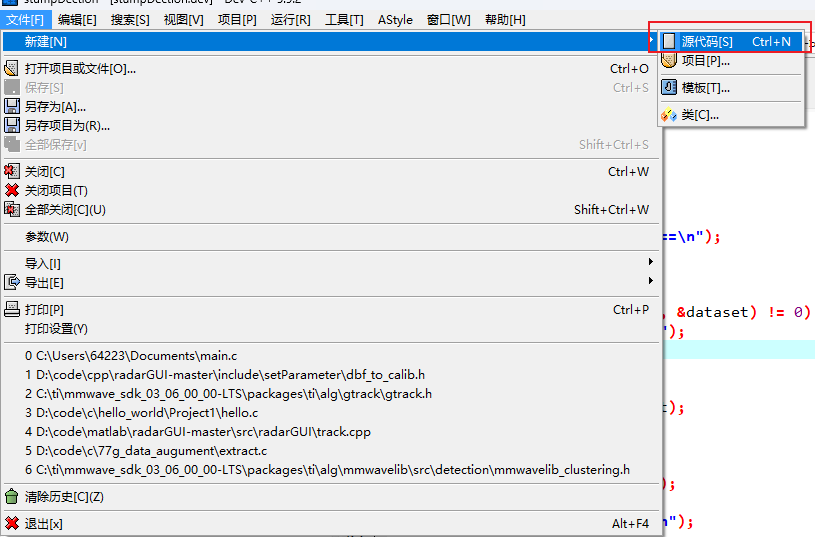Choose 模板[T]... Template entry
815x537 pixels.
(731, 87)
